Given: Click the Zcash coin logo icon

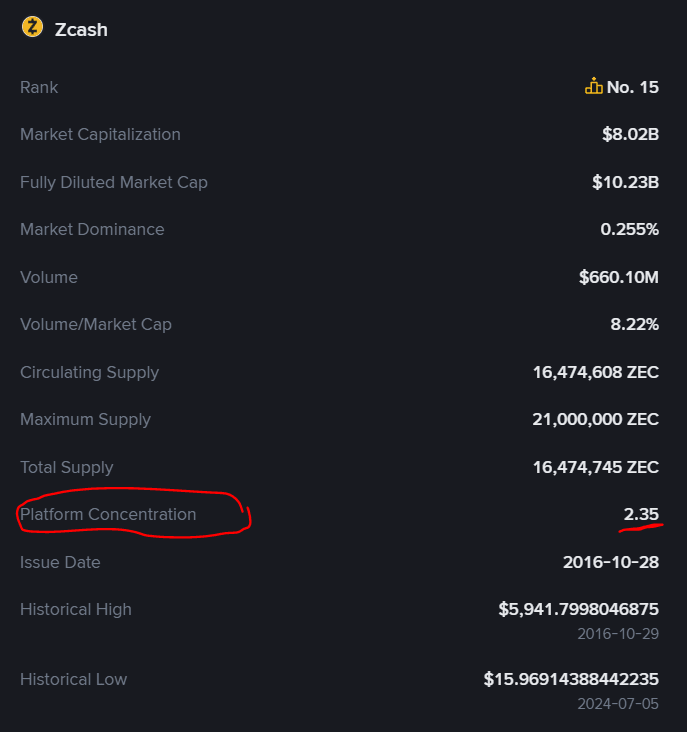Looking at the screenshot, I should [32, 28].
